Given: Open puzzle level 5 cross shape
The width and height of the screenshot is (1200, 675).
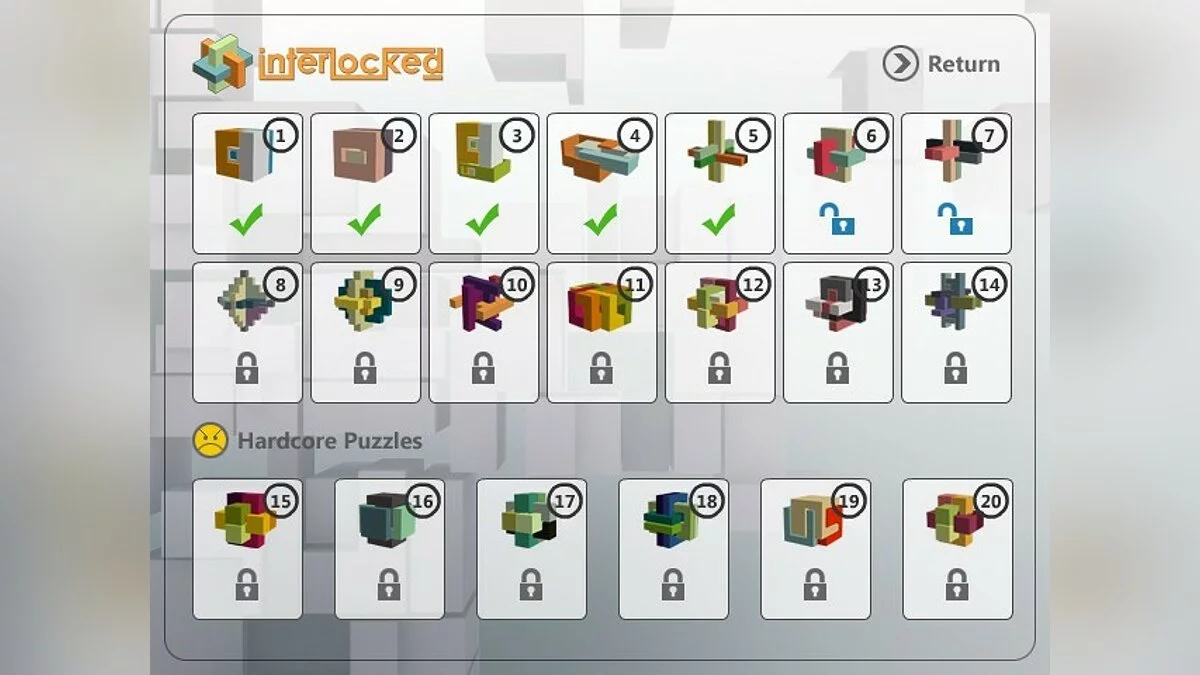Looking at the screenshot, I should [x=720, y=183].
